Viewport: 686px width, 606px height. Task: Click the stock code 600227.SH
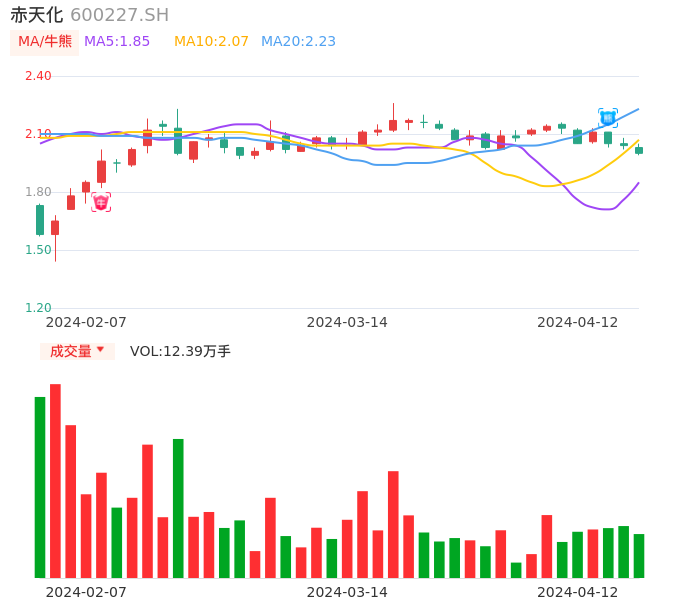tap(119, 15)
